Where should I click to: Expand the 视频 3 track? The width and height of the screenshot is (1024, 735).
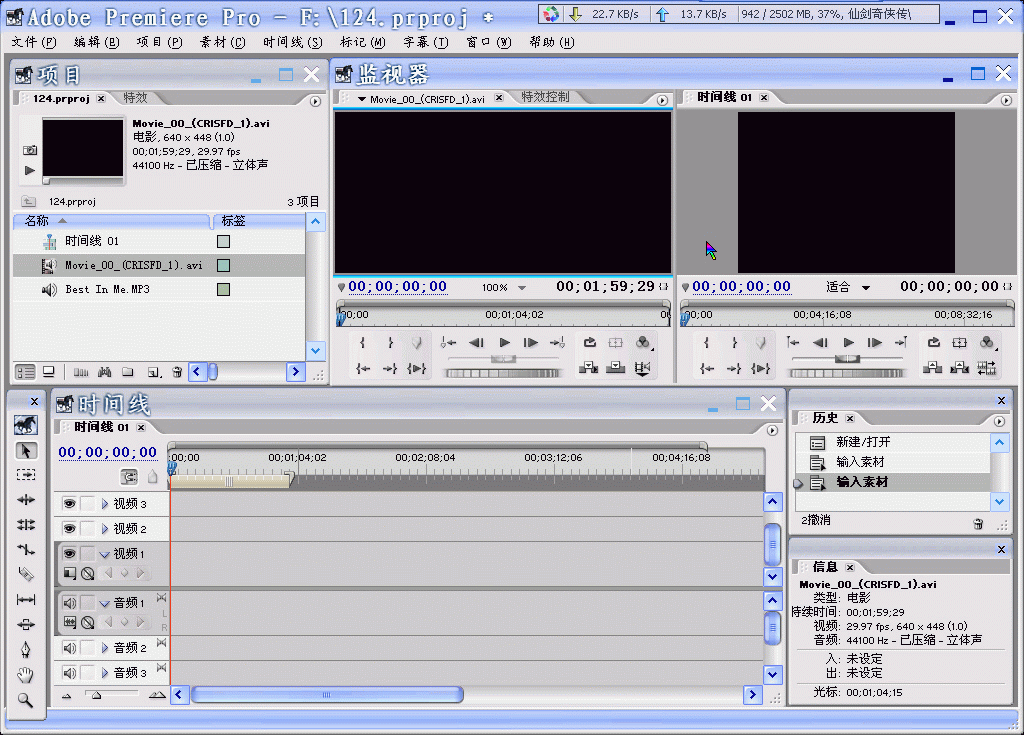[x=104, y=504]
